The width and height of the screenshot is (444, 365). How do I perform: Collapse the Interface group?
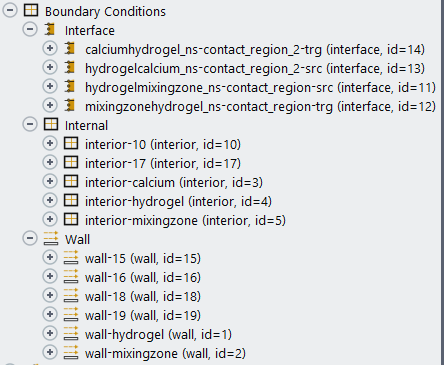click(30, 29)
